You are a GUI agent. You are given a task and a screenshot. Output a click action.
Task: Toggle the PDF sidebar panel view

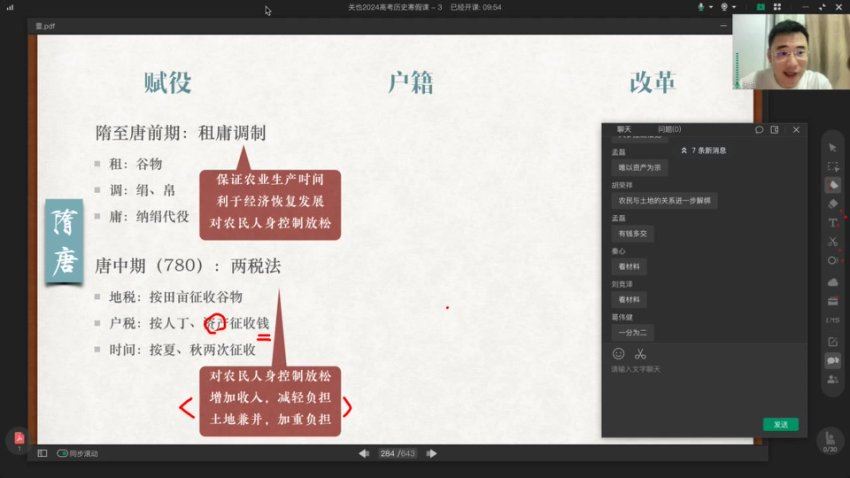point(42,453)
